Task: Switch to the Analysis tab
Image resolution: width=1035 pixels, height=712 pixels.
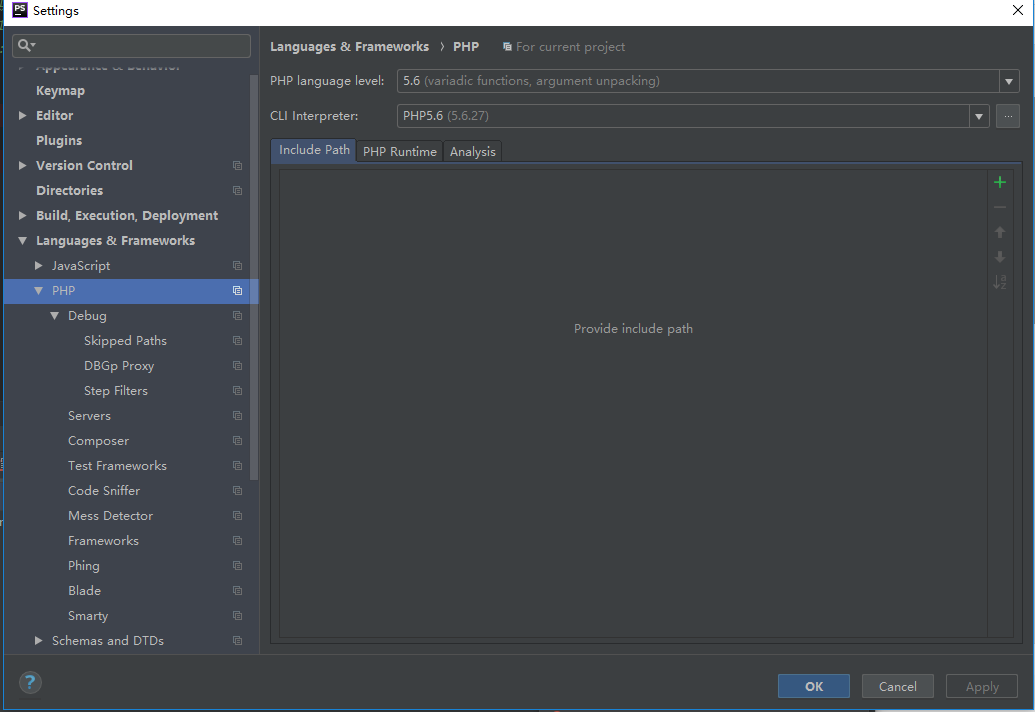Action: coord(473,152)
